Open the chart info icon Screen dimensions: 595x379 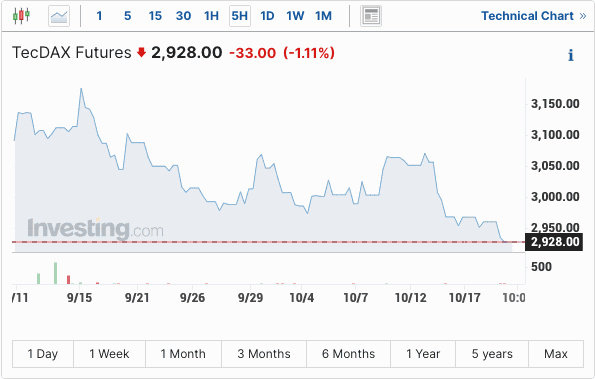(x=571, y=55)
